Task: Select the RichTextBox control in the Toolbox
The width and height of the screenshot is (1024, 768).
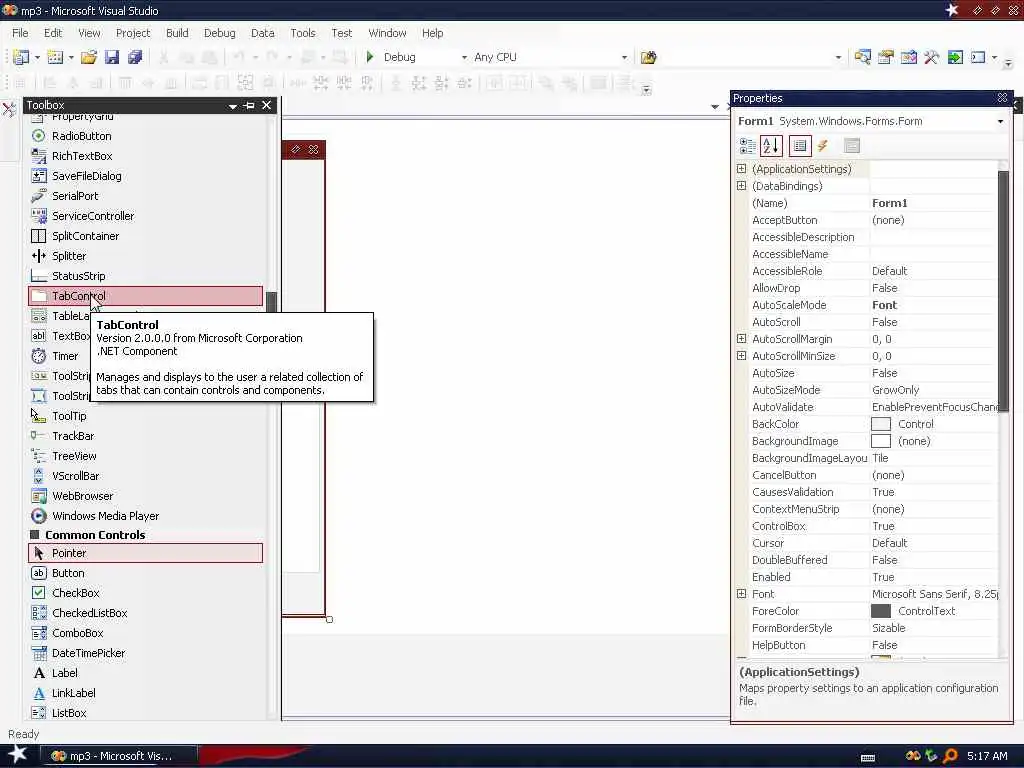Action: [x=145, y=156]
